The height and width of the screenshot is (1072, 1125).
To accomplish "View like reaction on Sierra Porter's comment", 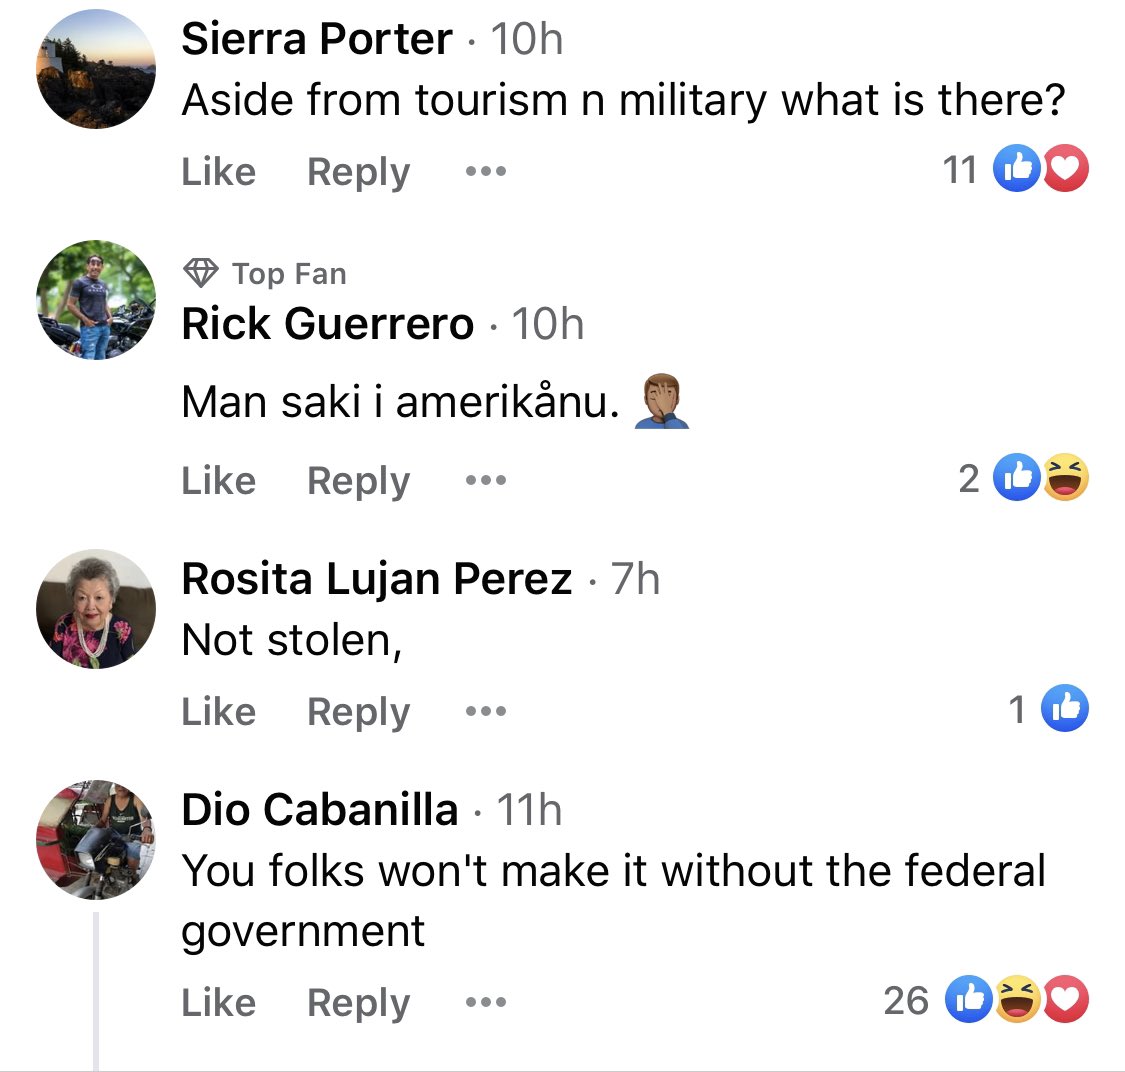I will [1017, 168].
